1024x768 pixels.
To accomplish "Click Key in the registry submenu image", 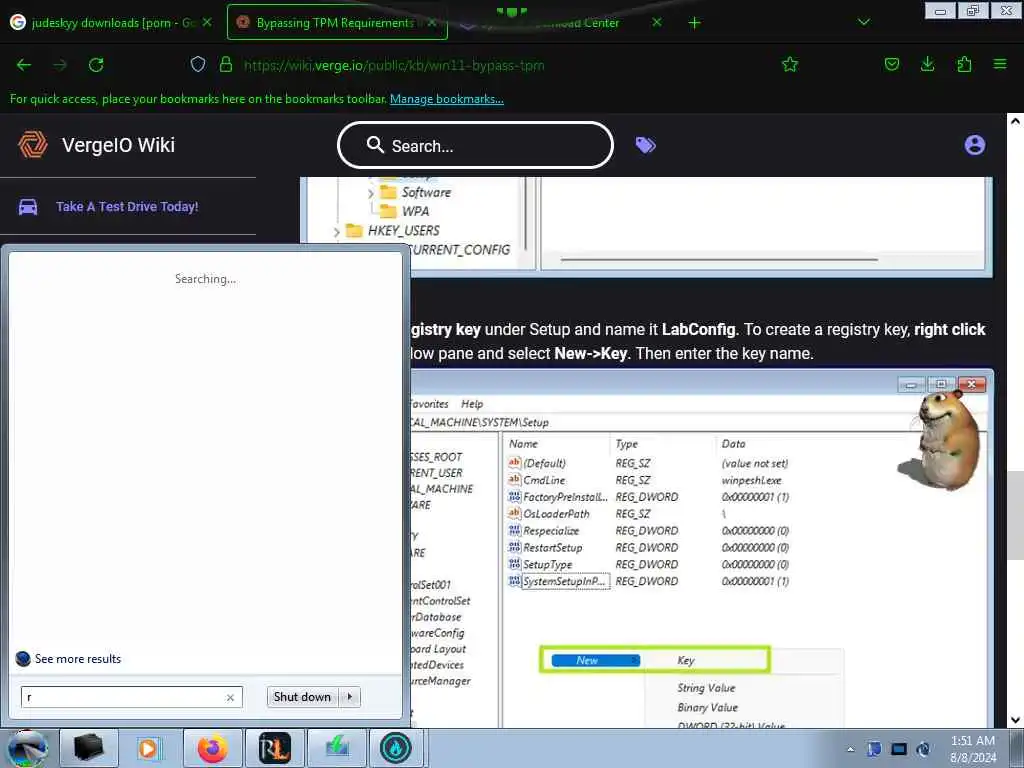I will coord(686,660).
